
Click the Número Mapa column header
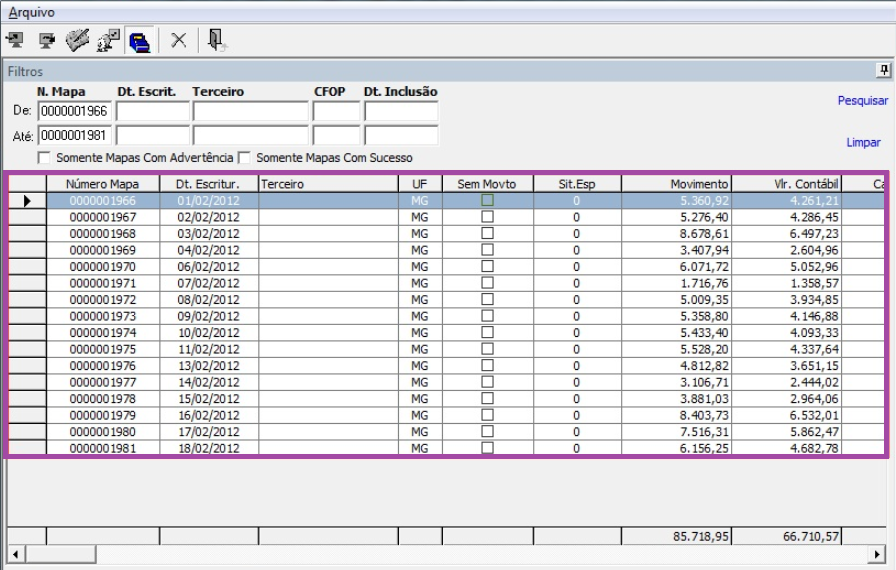[103, 184]
